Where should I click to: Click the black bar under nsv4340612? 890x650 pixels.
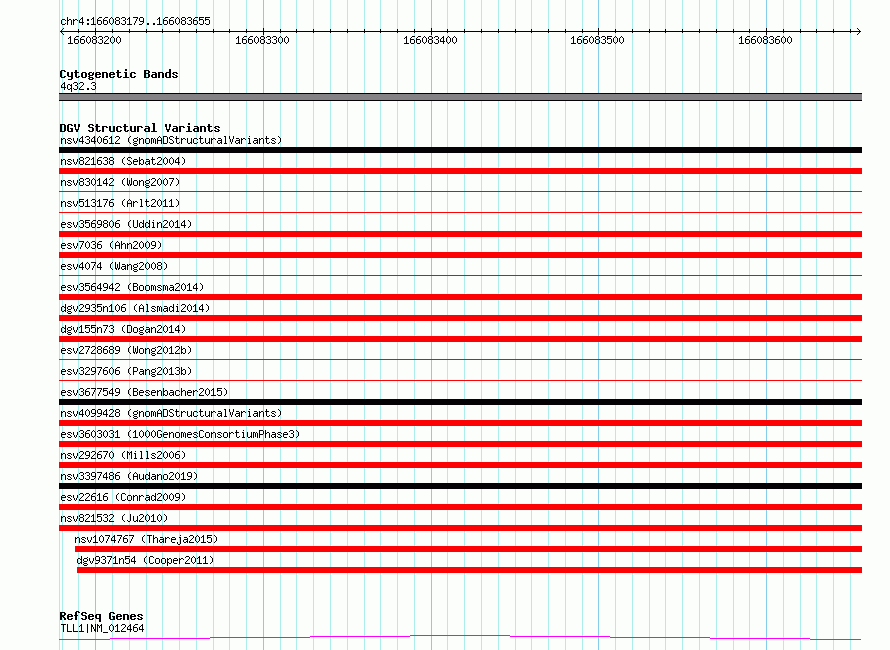[x=460, y=150]
